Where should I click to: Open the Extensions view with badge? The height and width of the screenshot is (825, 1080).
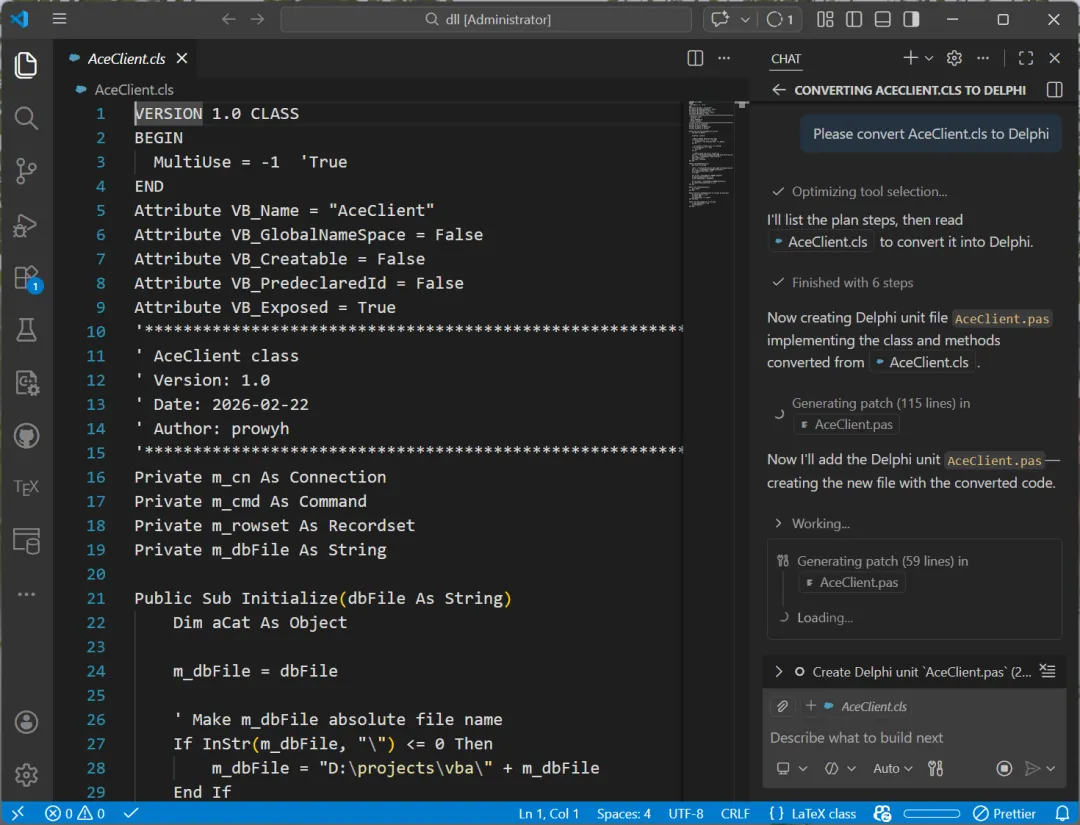point(26,278)
